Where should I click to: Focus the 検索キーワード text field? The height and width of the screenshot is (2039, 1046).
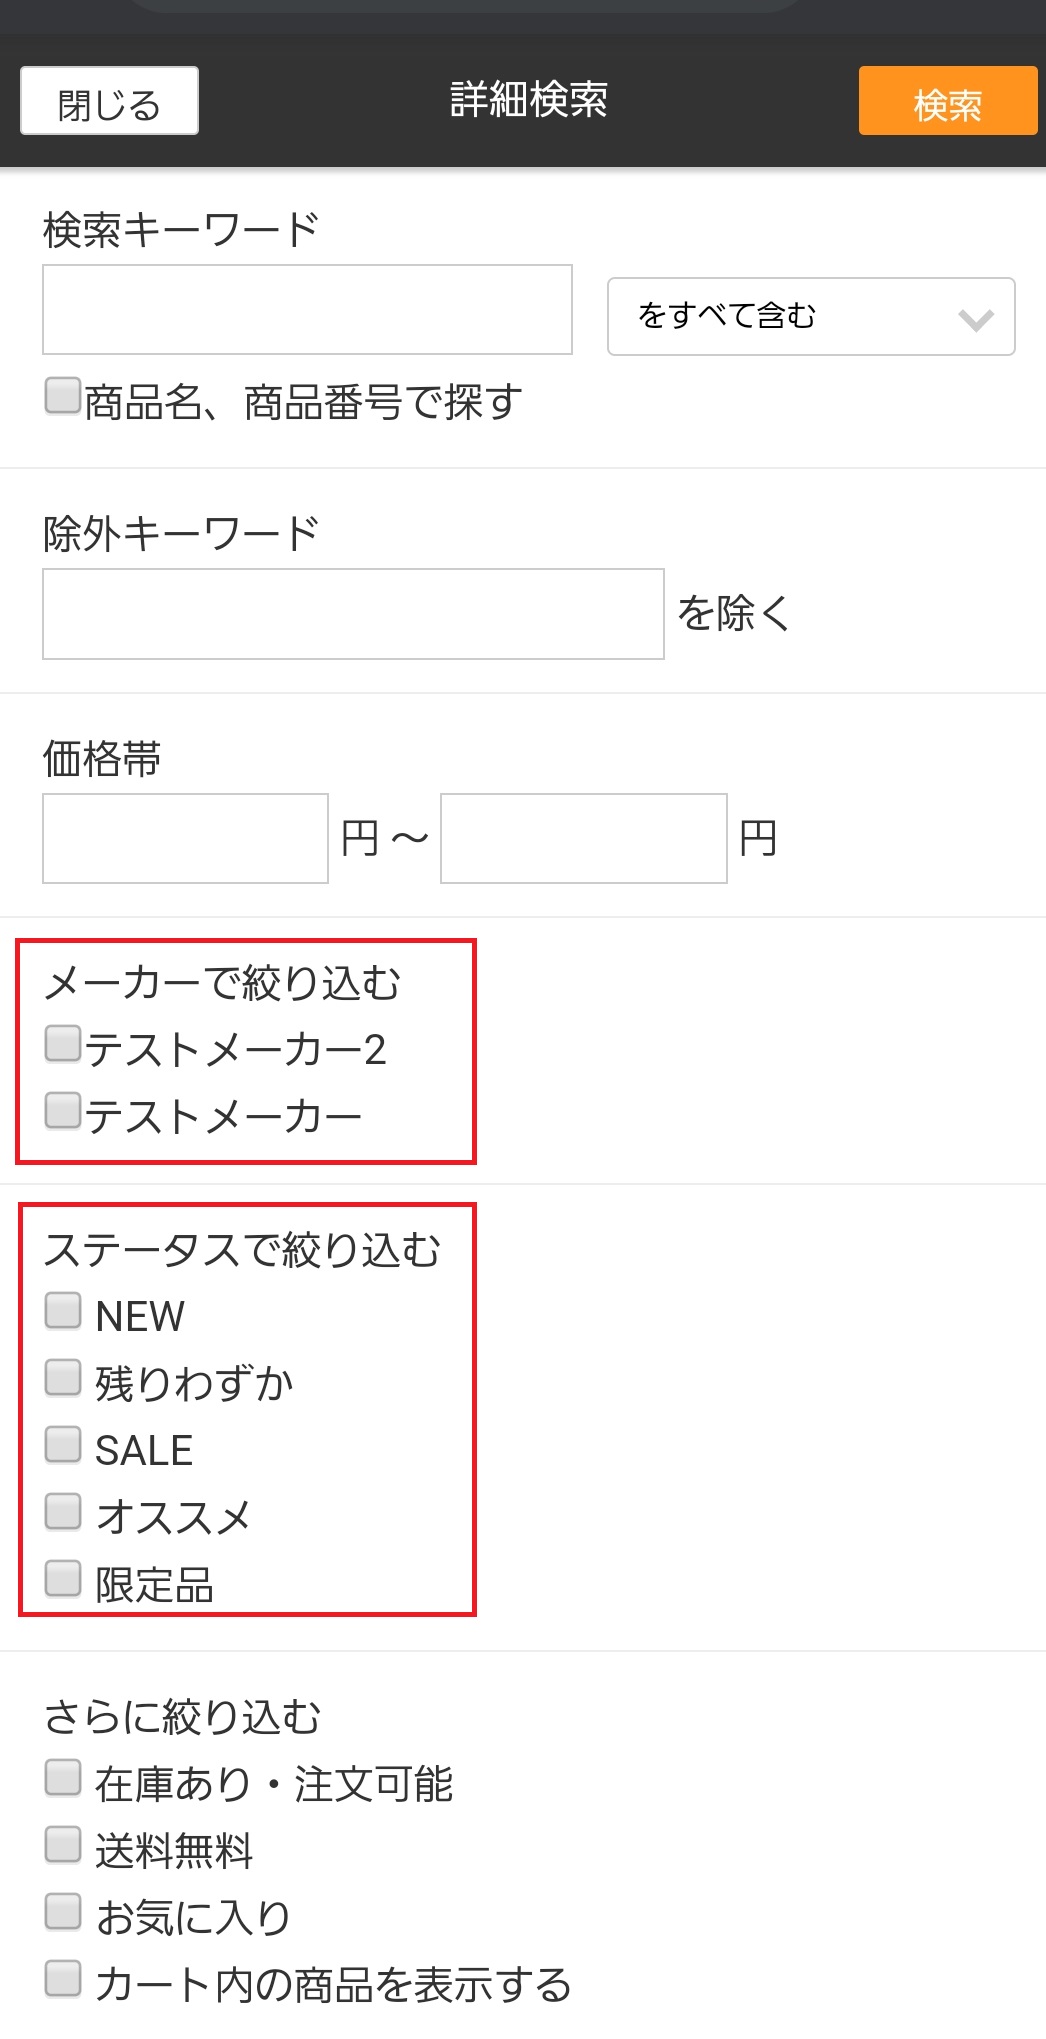[307, 309]
